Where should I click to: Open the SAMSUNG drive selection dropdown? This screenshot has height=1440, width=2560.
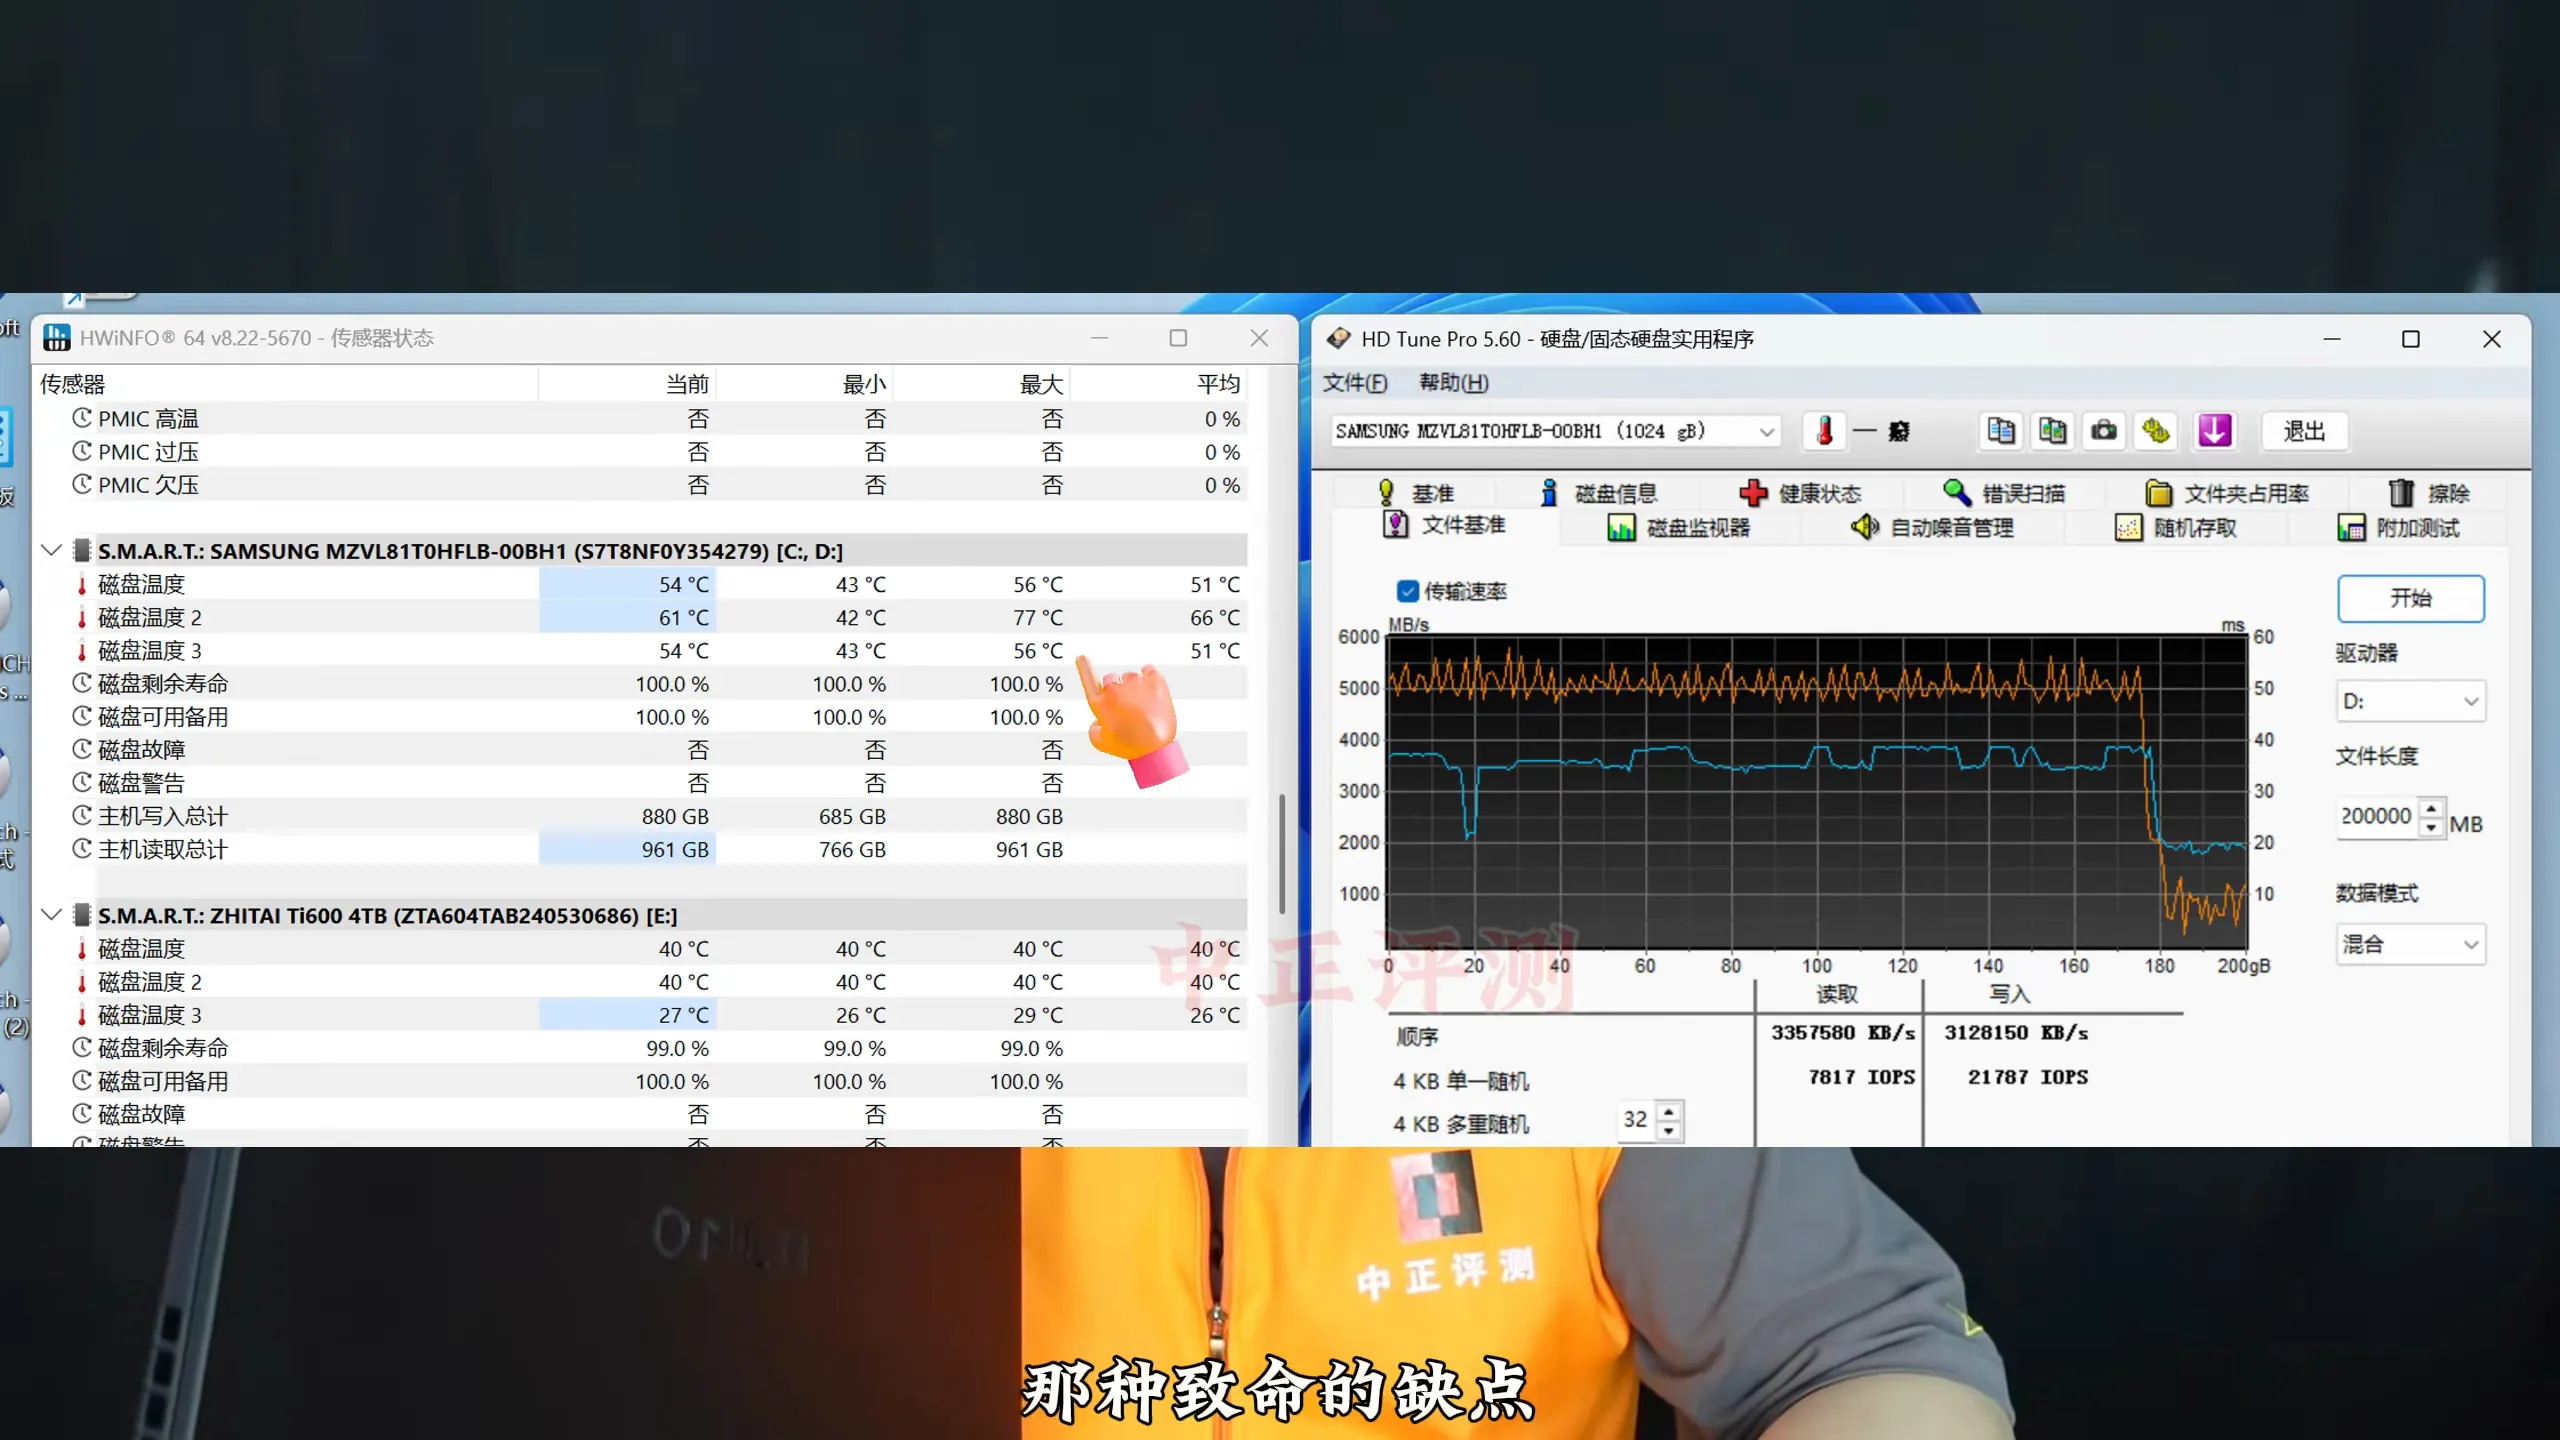[1766, 432]
